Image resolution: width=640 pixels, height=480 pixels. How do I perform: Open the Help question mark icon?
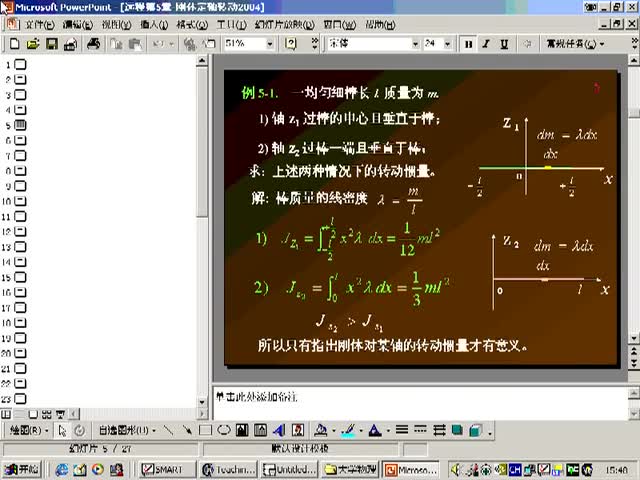point(291,44)
